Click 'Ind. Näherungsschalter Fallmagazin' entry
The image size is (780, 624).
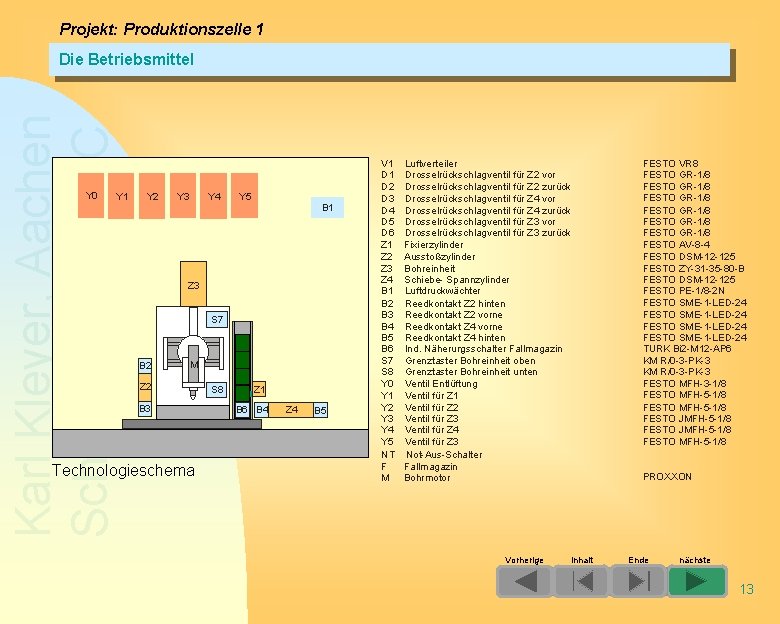pyautogui.click(x=484, y=349)
